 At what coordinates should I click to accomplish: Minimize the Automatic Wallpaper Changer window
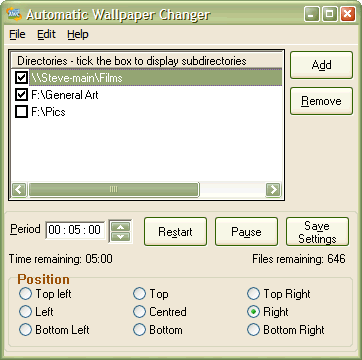tap(312, 14)
